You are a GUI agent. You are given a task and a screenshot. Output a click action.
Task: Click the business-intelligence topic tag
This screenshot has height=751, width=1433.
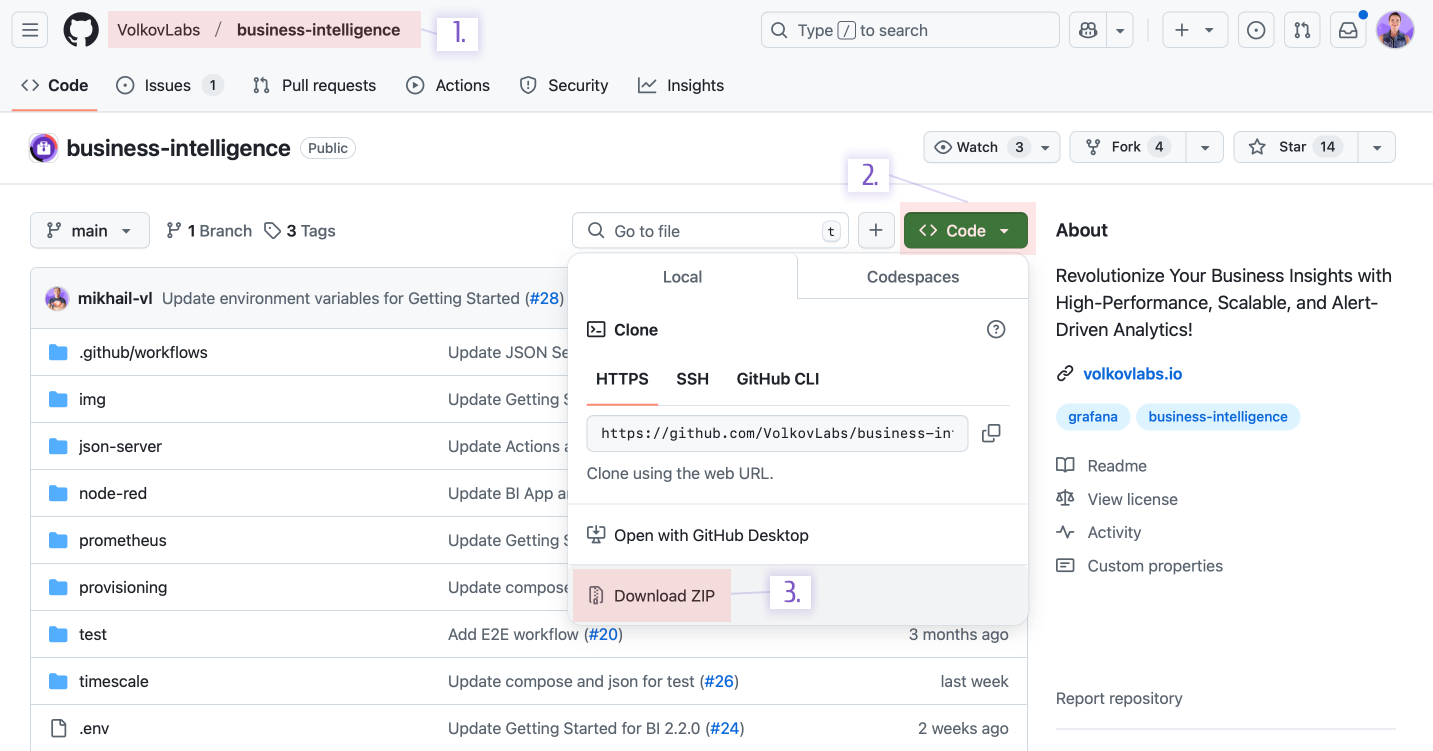pyautogui.click(x=1218, y=417)
